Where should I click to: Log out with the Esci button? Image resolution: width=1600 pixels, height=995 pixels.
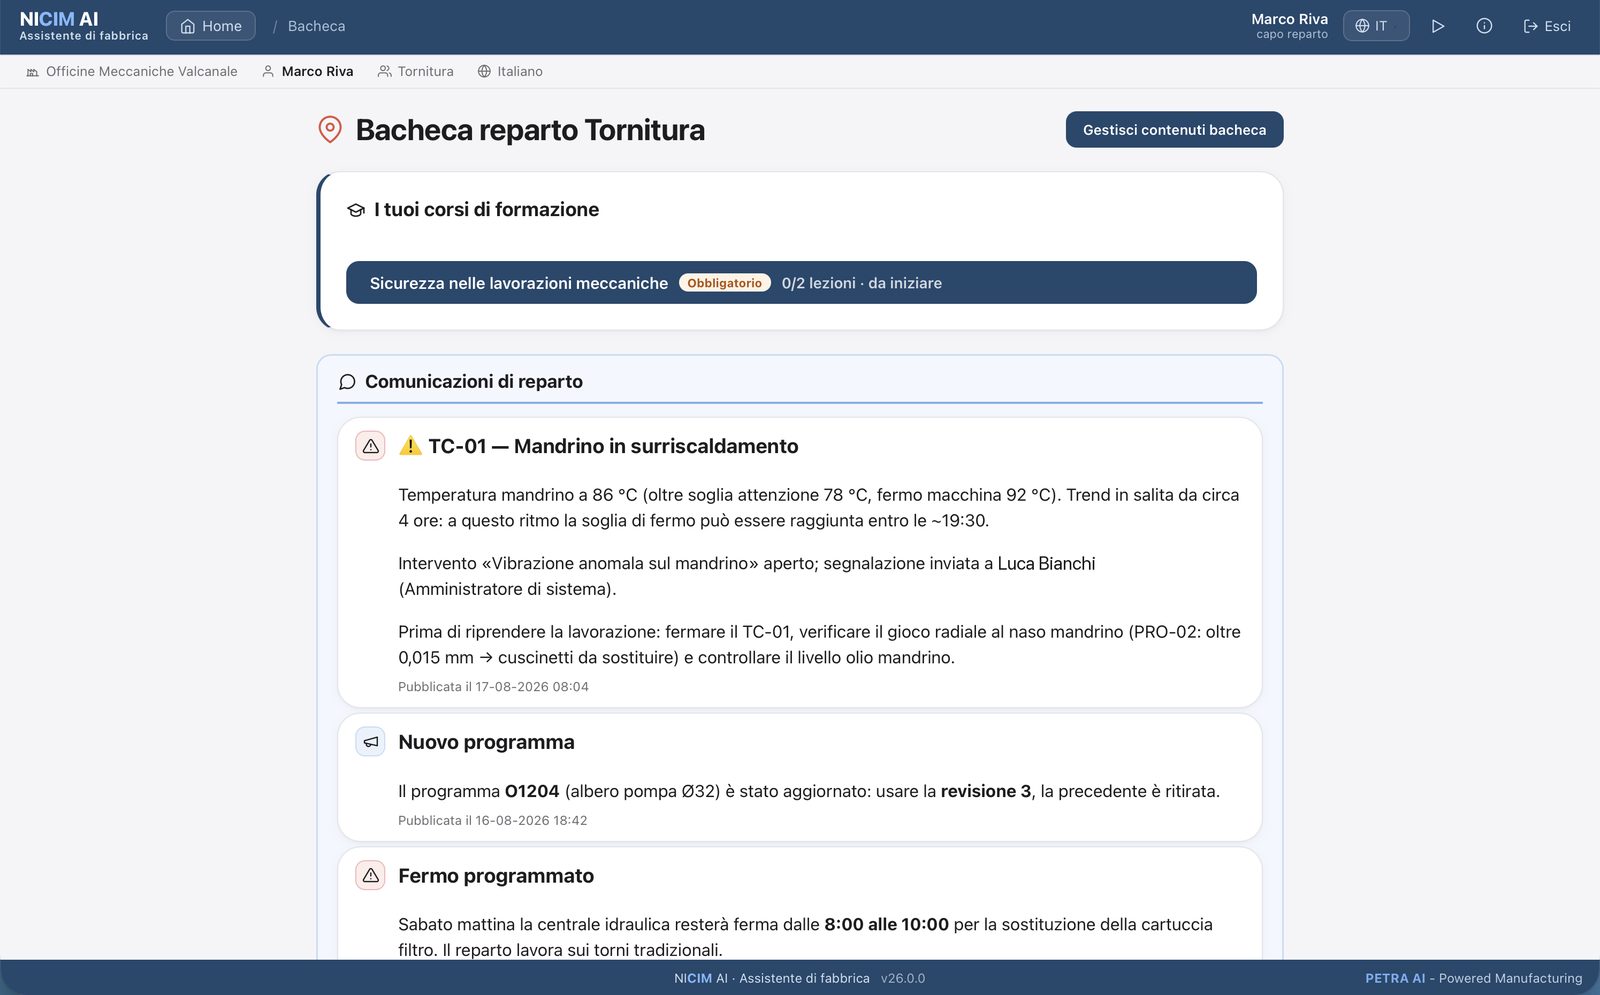pos(1546,26)
